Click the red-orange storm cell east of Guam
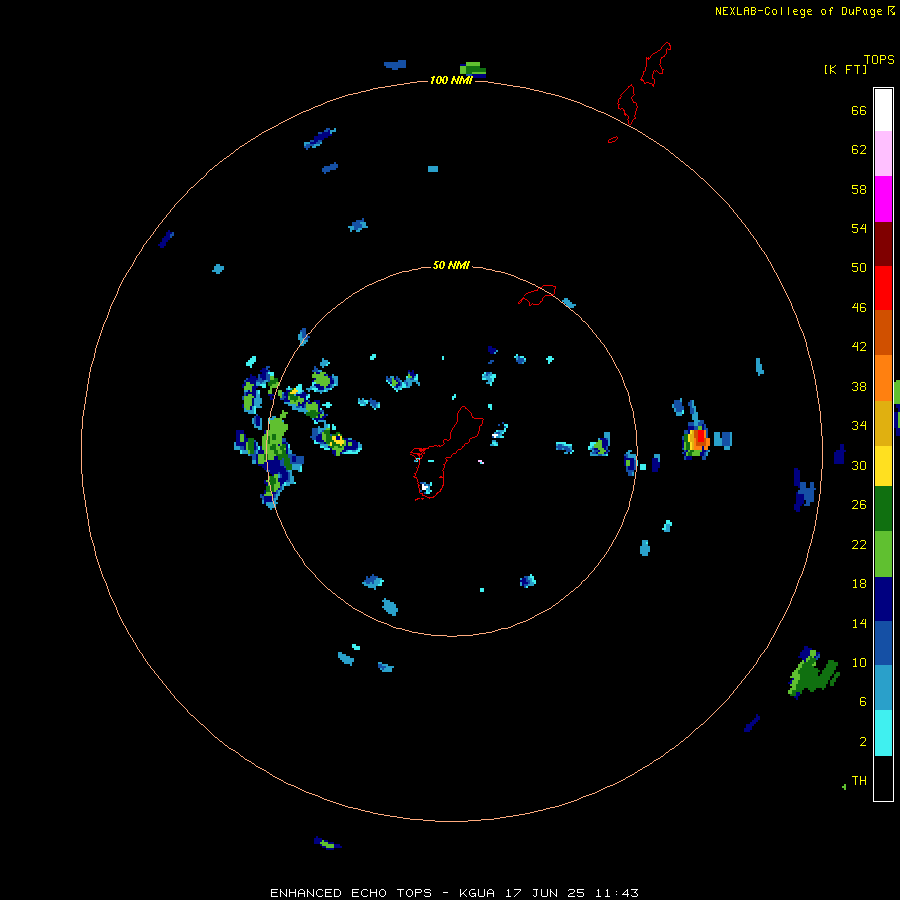Screen dimensions: 900x900 pos(699,439)
